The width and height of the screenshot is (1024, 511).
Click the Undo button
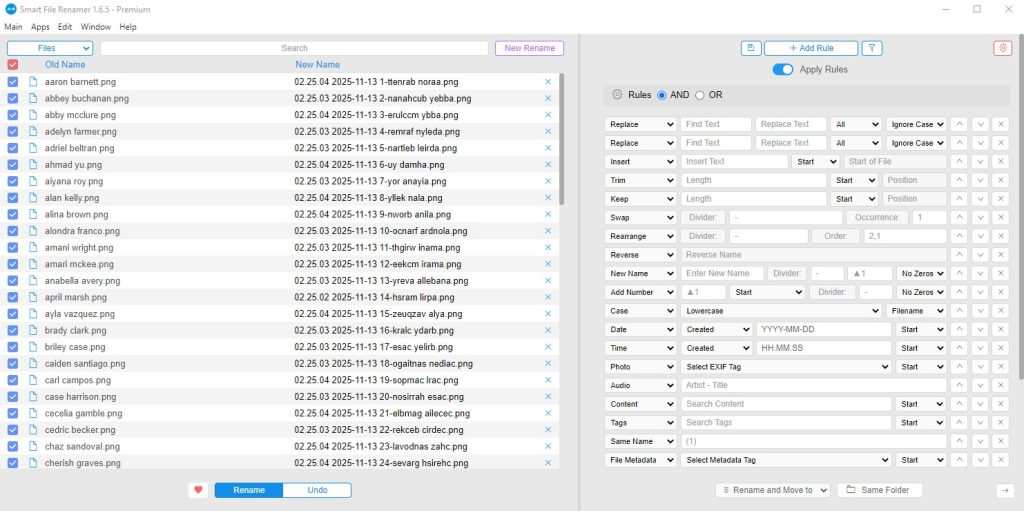click(317, 490)
